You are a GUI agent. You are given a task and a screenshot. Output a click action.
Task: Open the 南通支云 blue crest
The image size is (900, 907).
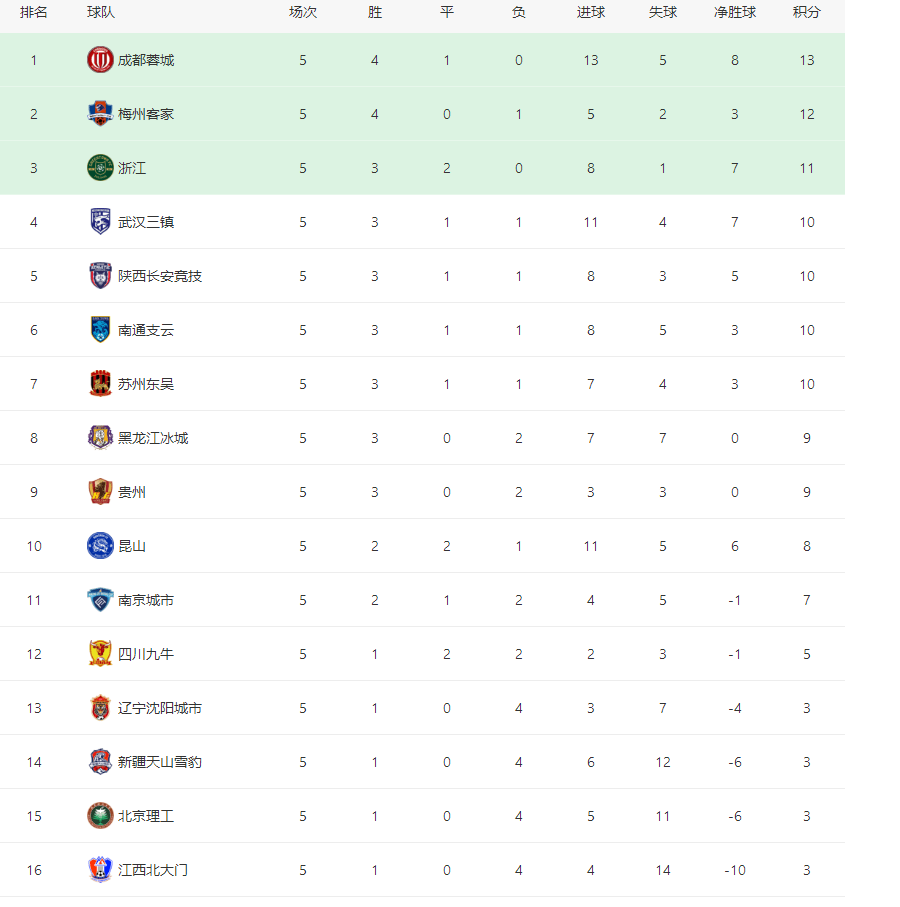click(x=100, y=330)
